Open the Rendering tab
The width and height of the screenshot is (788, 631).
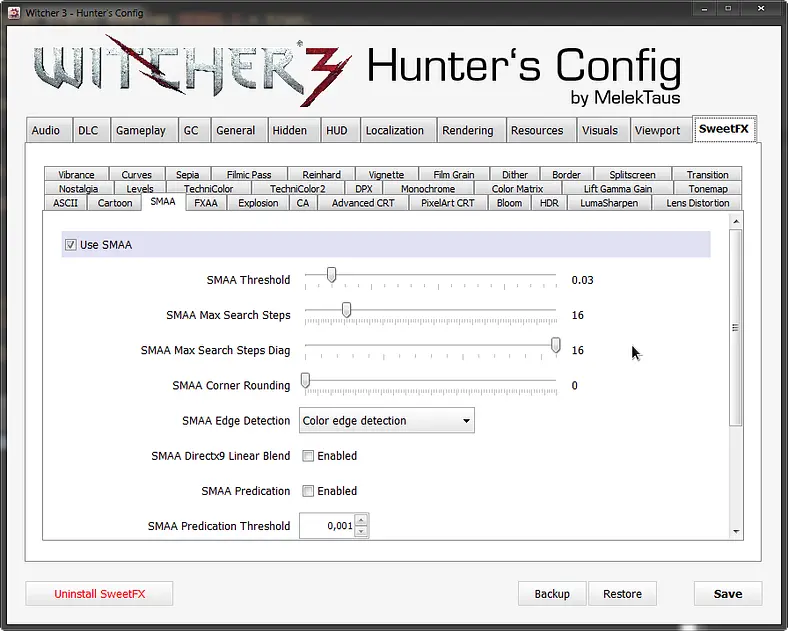click(471, 131)
